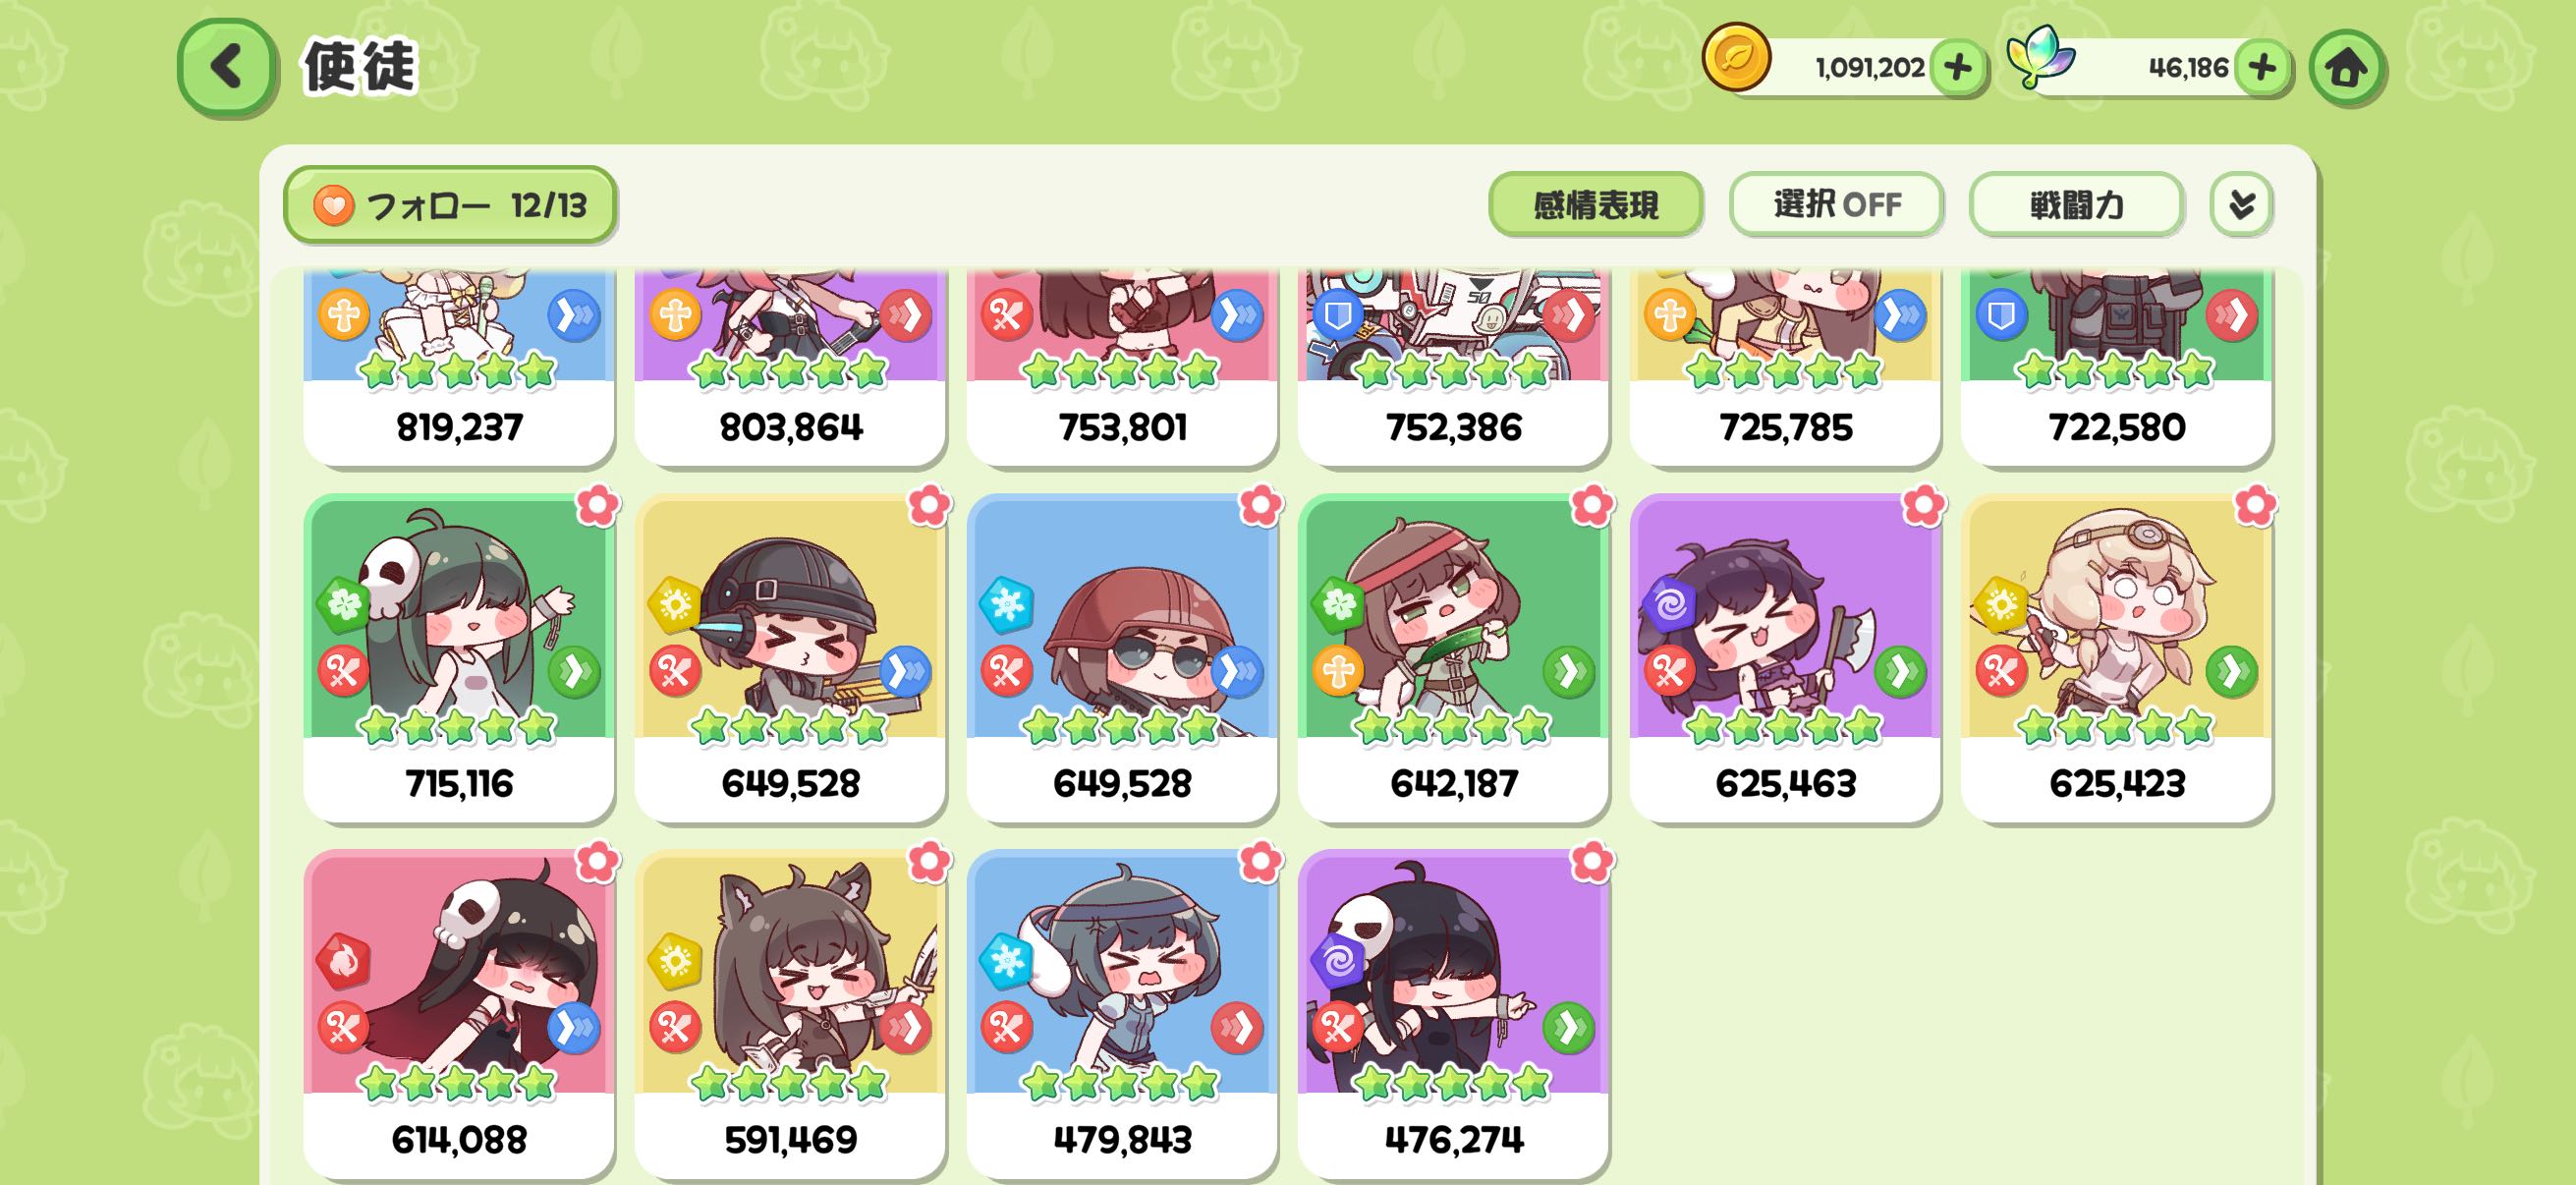Select the wolf-eared character with 591,469
The height and width of the screenshot is (1185, 2576).
(x=790, y=1014)
